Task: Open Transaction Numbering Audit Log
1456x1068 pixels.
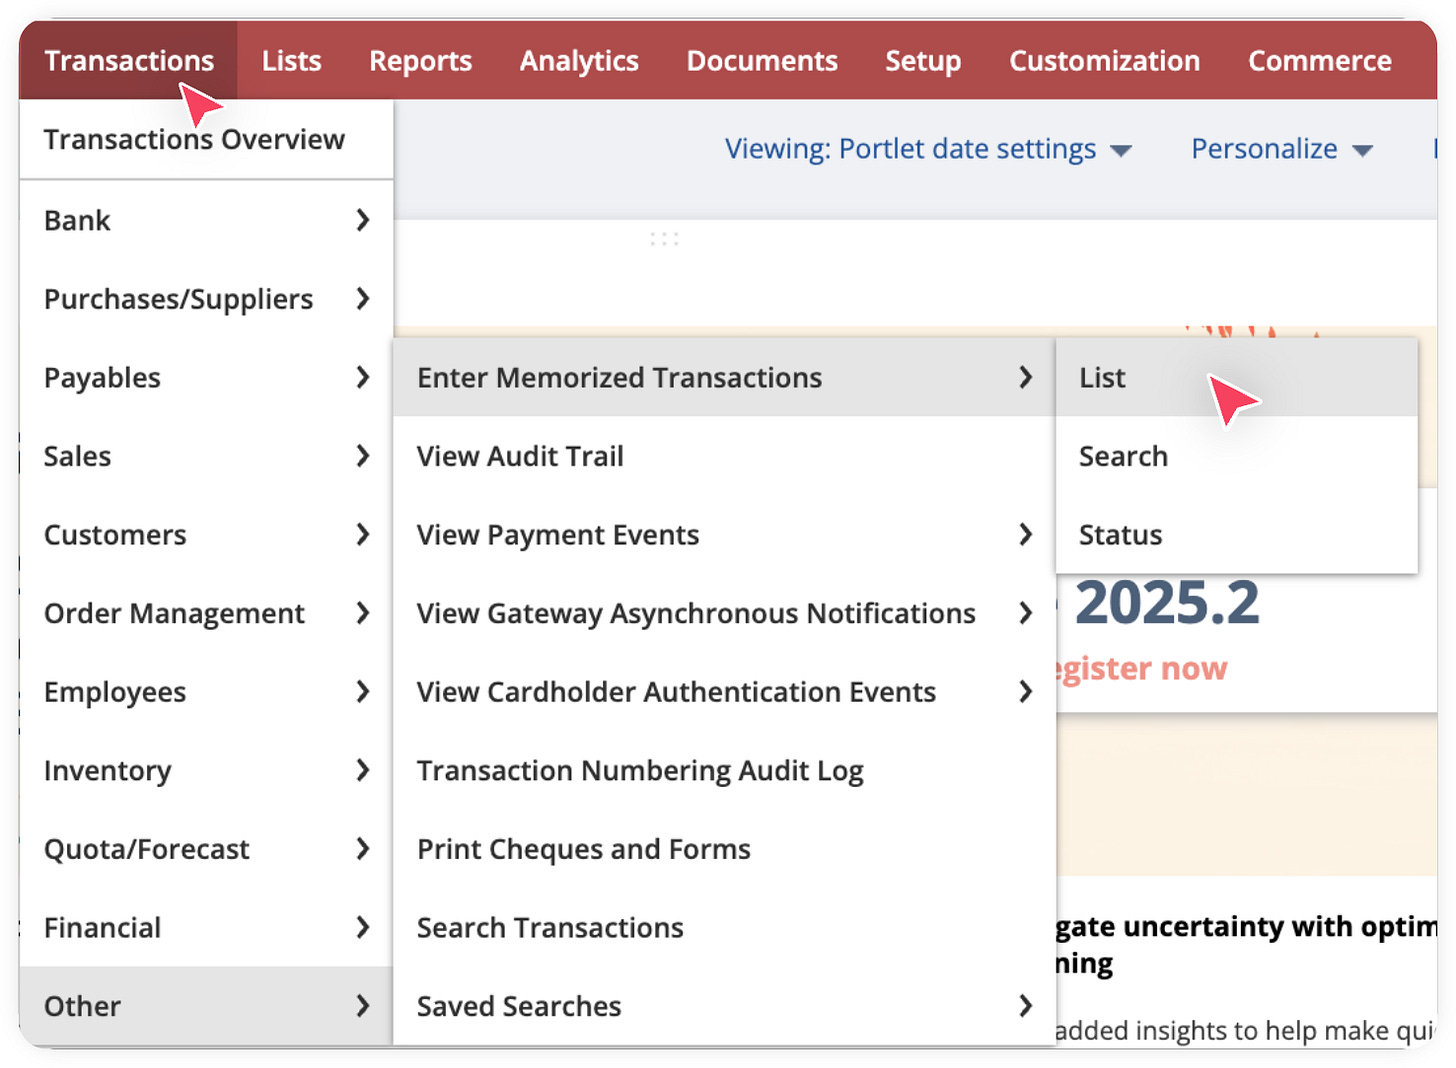Action: tap(724, 770)
